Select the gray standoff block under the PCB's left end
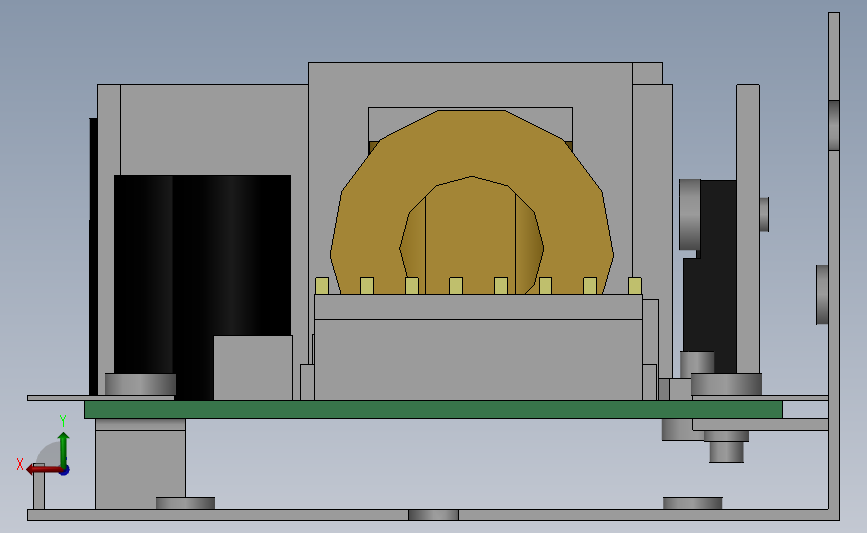 tap(140, 464)
